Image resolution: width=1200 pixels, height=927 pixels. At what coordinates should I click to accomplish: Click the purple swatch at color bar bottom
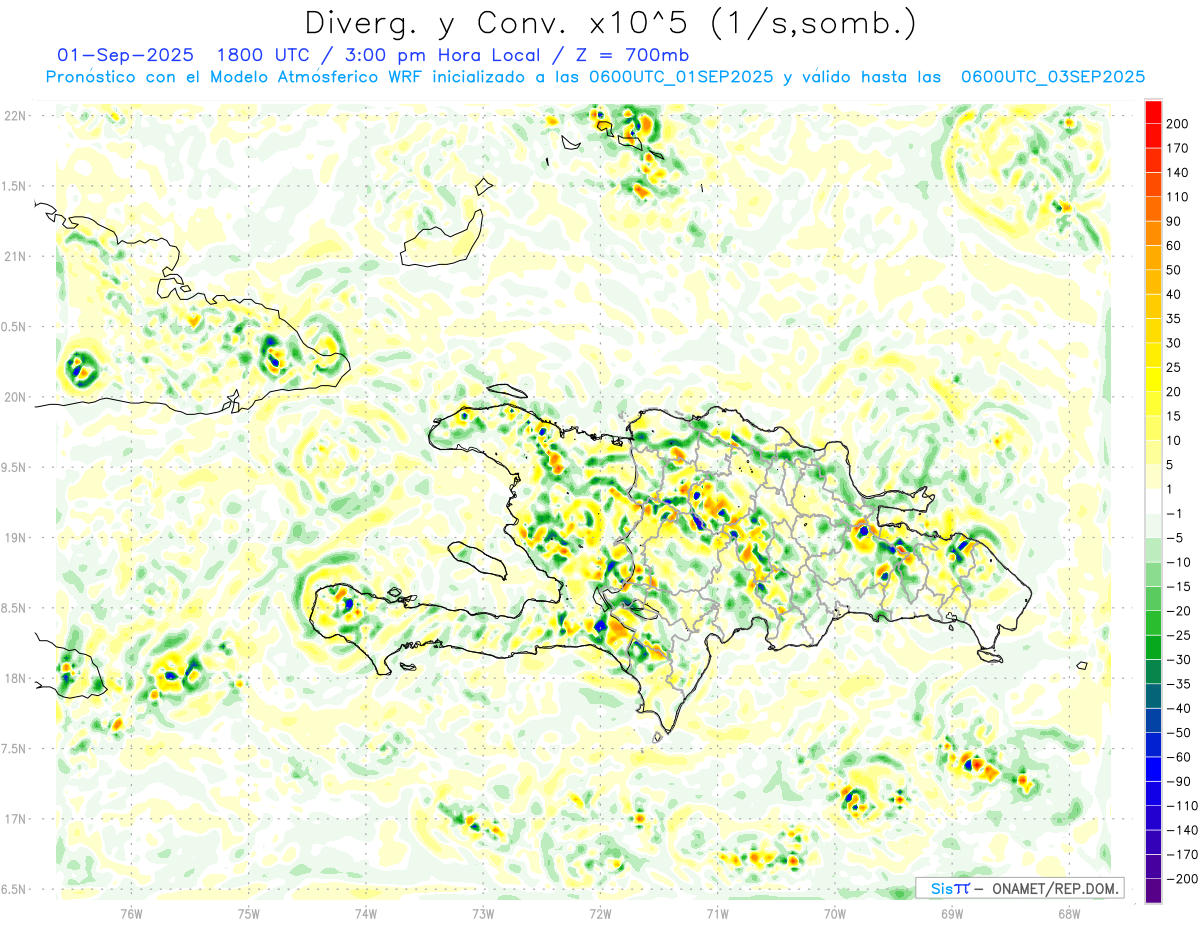tap(1153, 890)
